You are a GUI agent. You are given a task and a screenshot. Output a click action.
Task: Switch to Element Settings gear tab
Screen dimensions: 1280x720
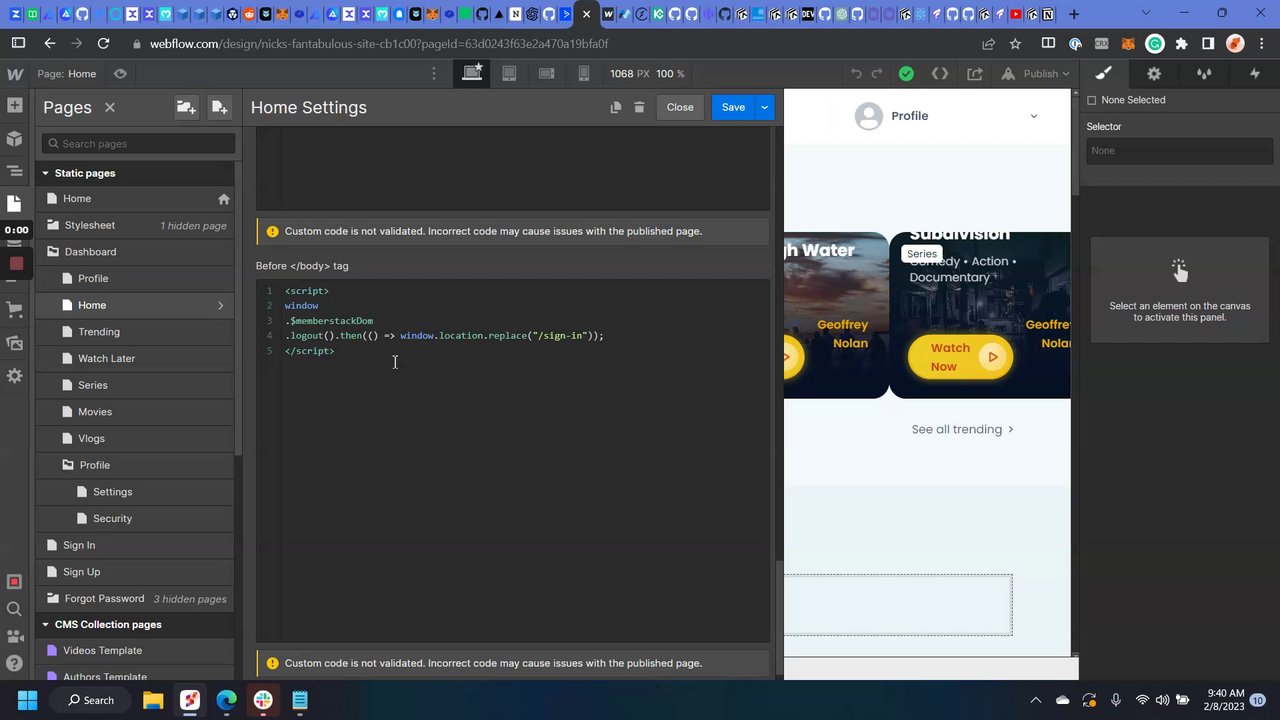[1154, 74]
